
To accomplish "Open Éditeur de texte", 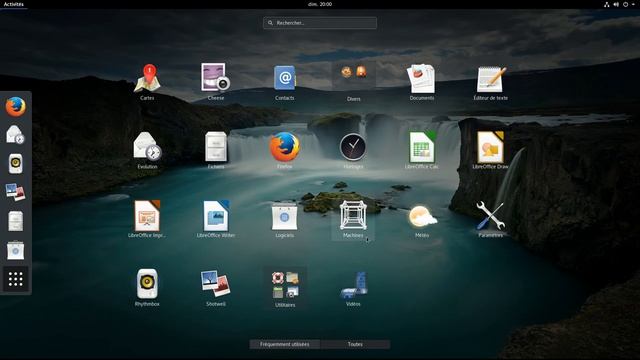I will [x=491, y=81].
